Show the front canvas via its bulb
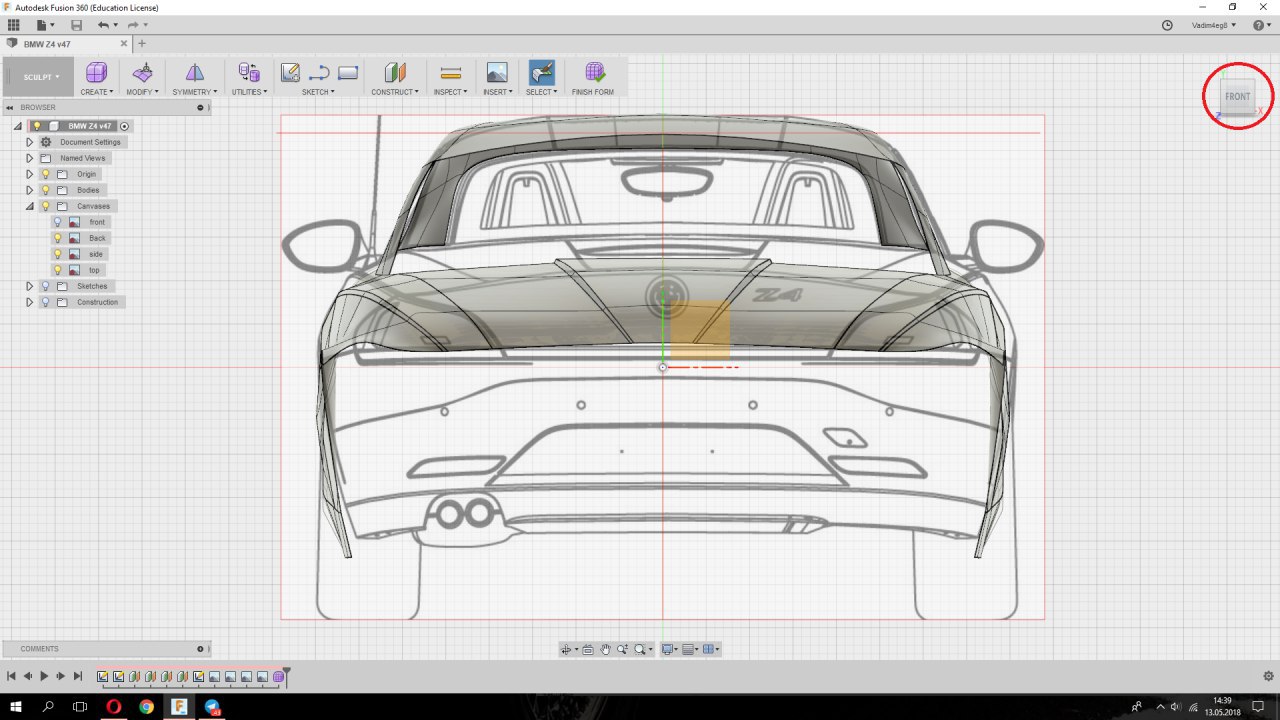Image resolution: width=1280 pixels, height=720 pixels. [58, 222]
